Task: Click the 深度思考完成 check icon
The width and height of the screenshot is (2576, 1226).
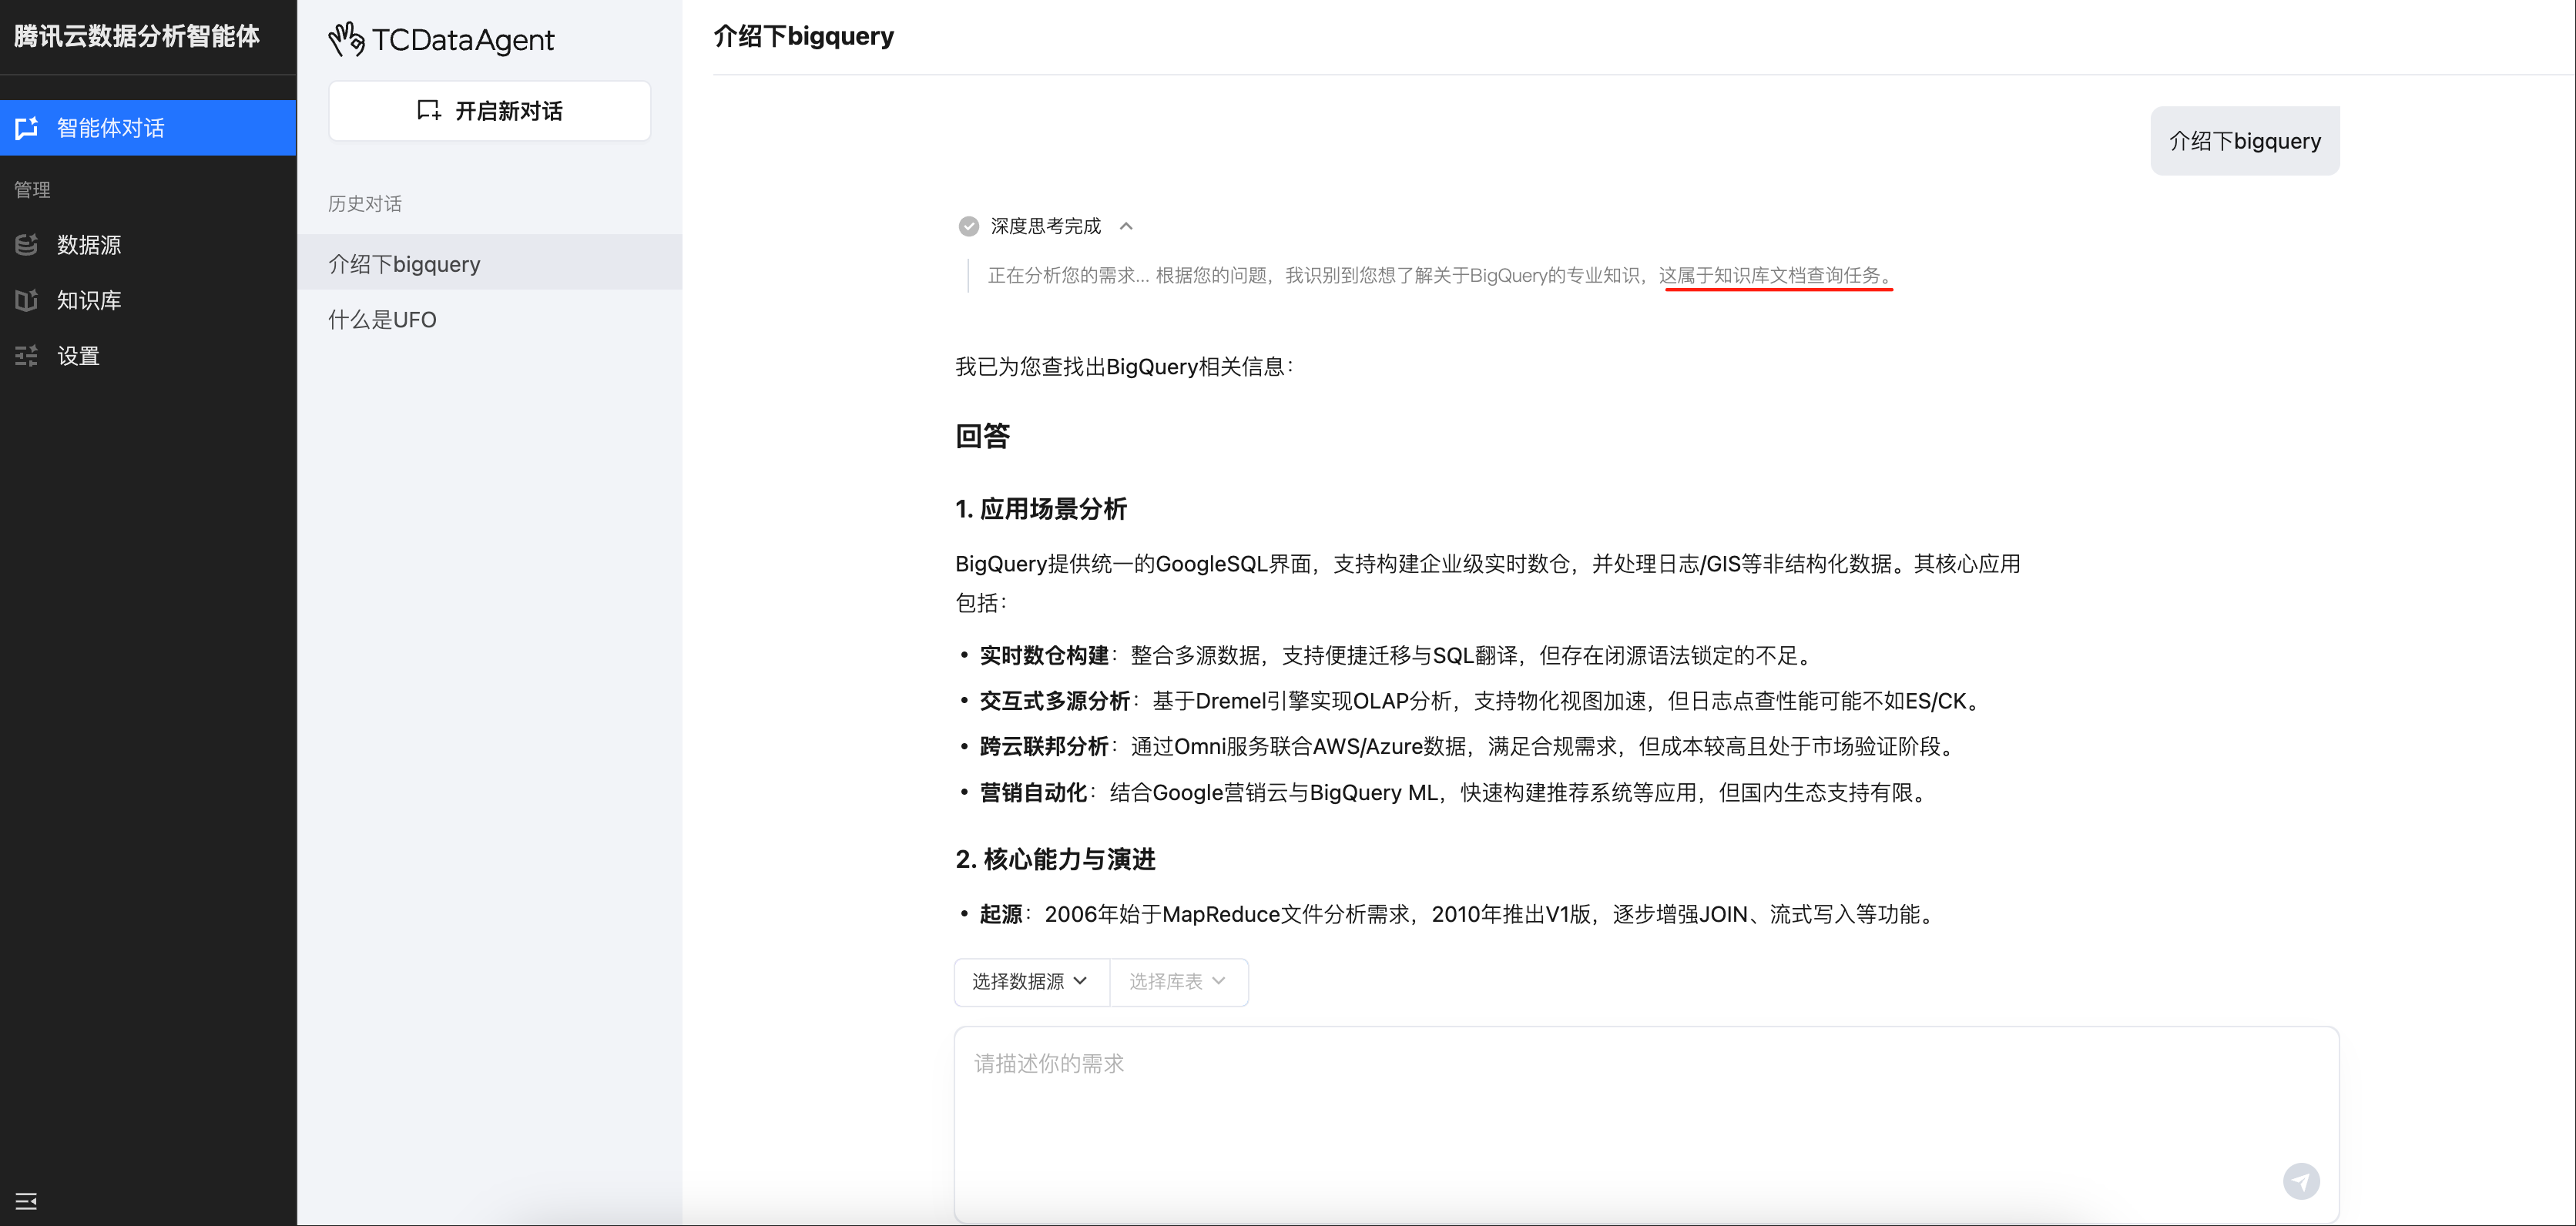Action: 968,226
